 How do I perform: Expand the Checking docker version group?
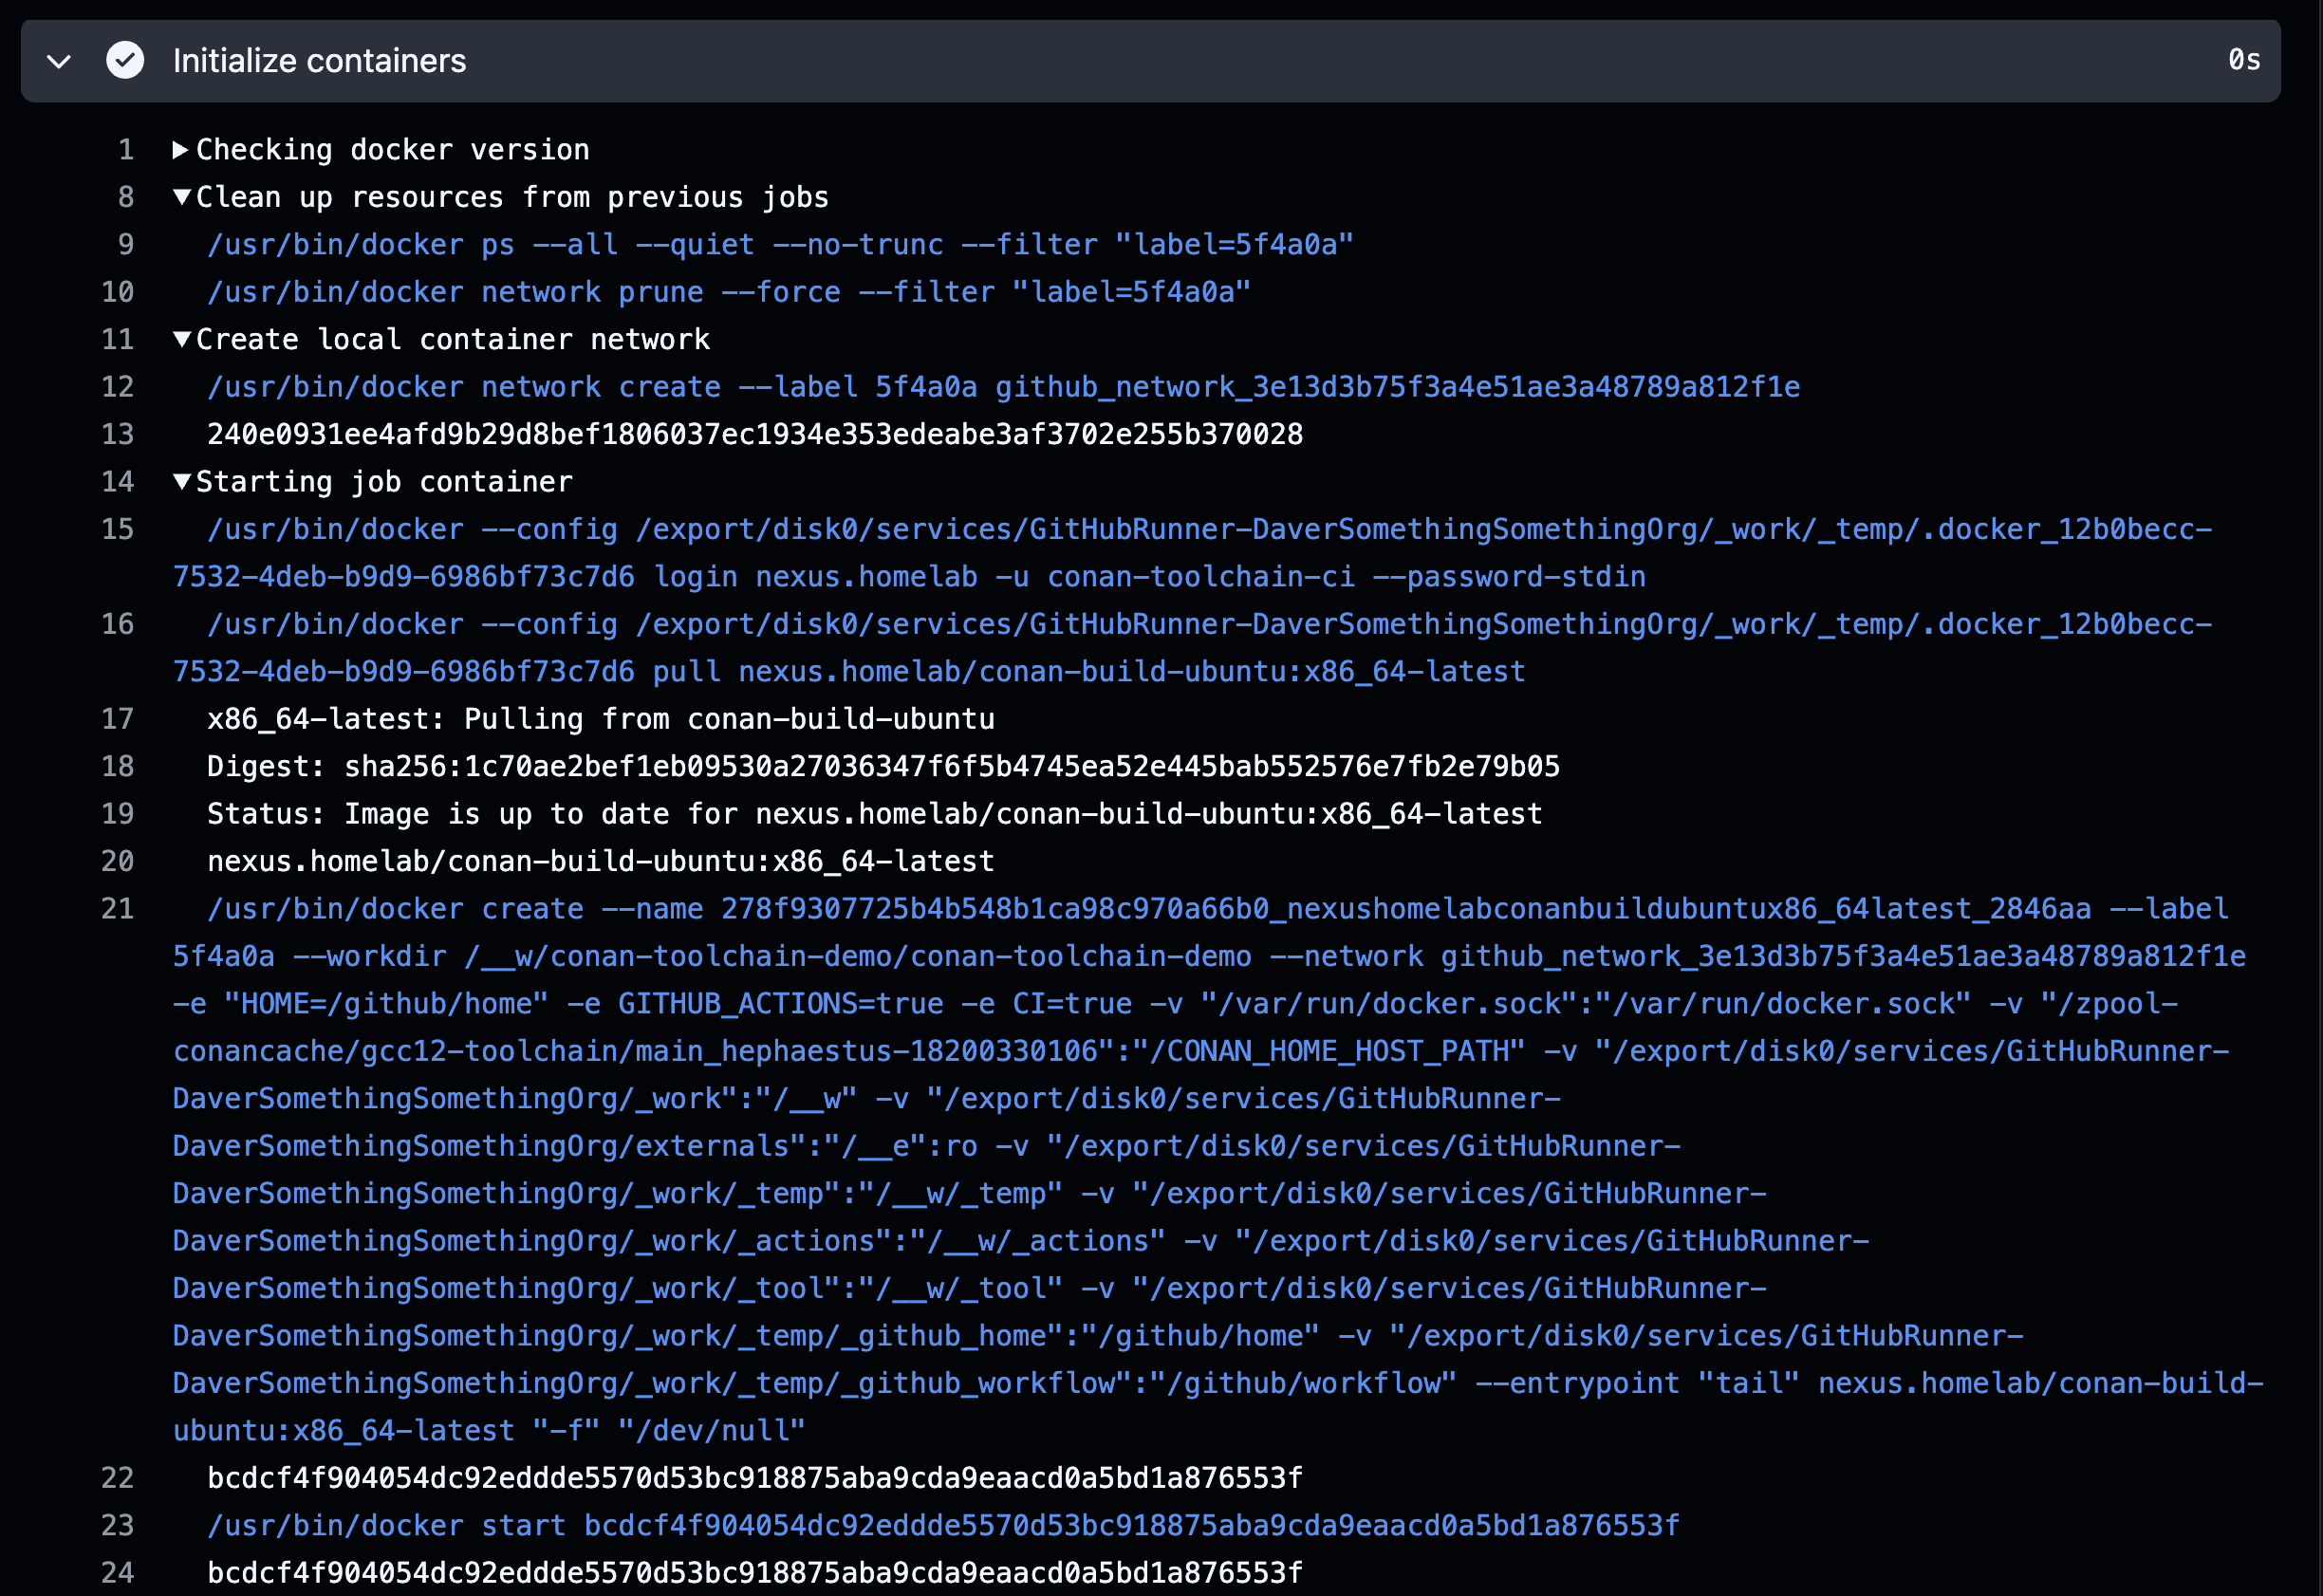181,150
